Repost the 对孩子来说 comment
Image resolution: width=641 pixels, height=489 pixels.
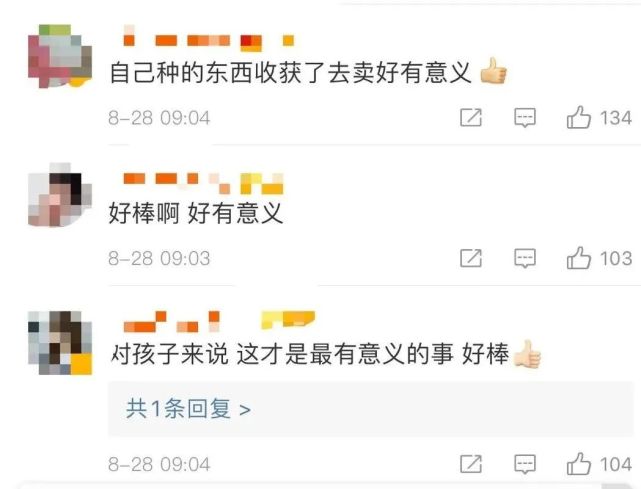click(471, 464)
